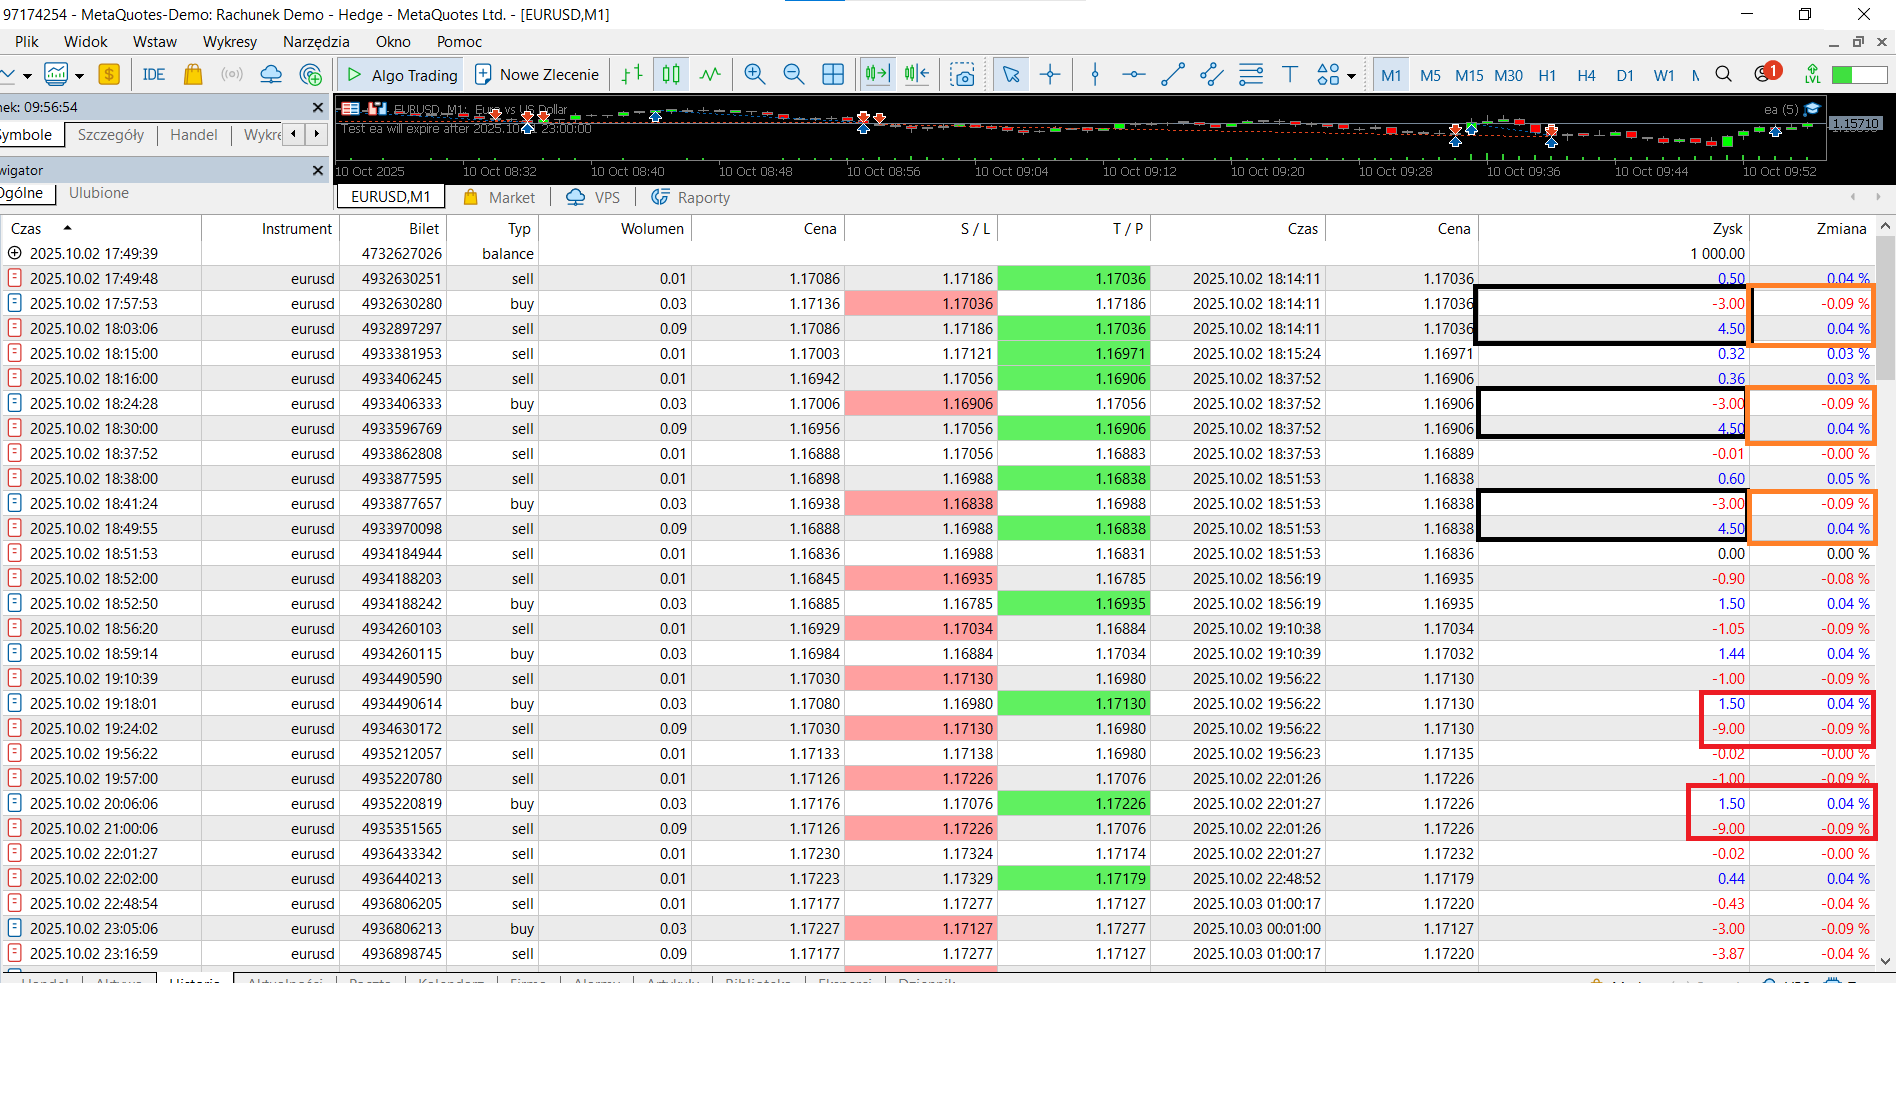Open the Wykresy menu
The height and width of the screenshot is (1100, 1896).
click(x=230, y=42)
